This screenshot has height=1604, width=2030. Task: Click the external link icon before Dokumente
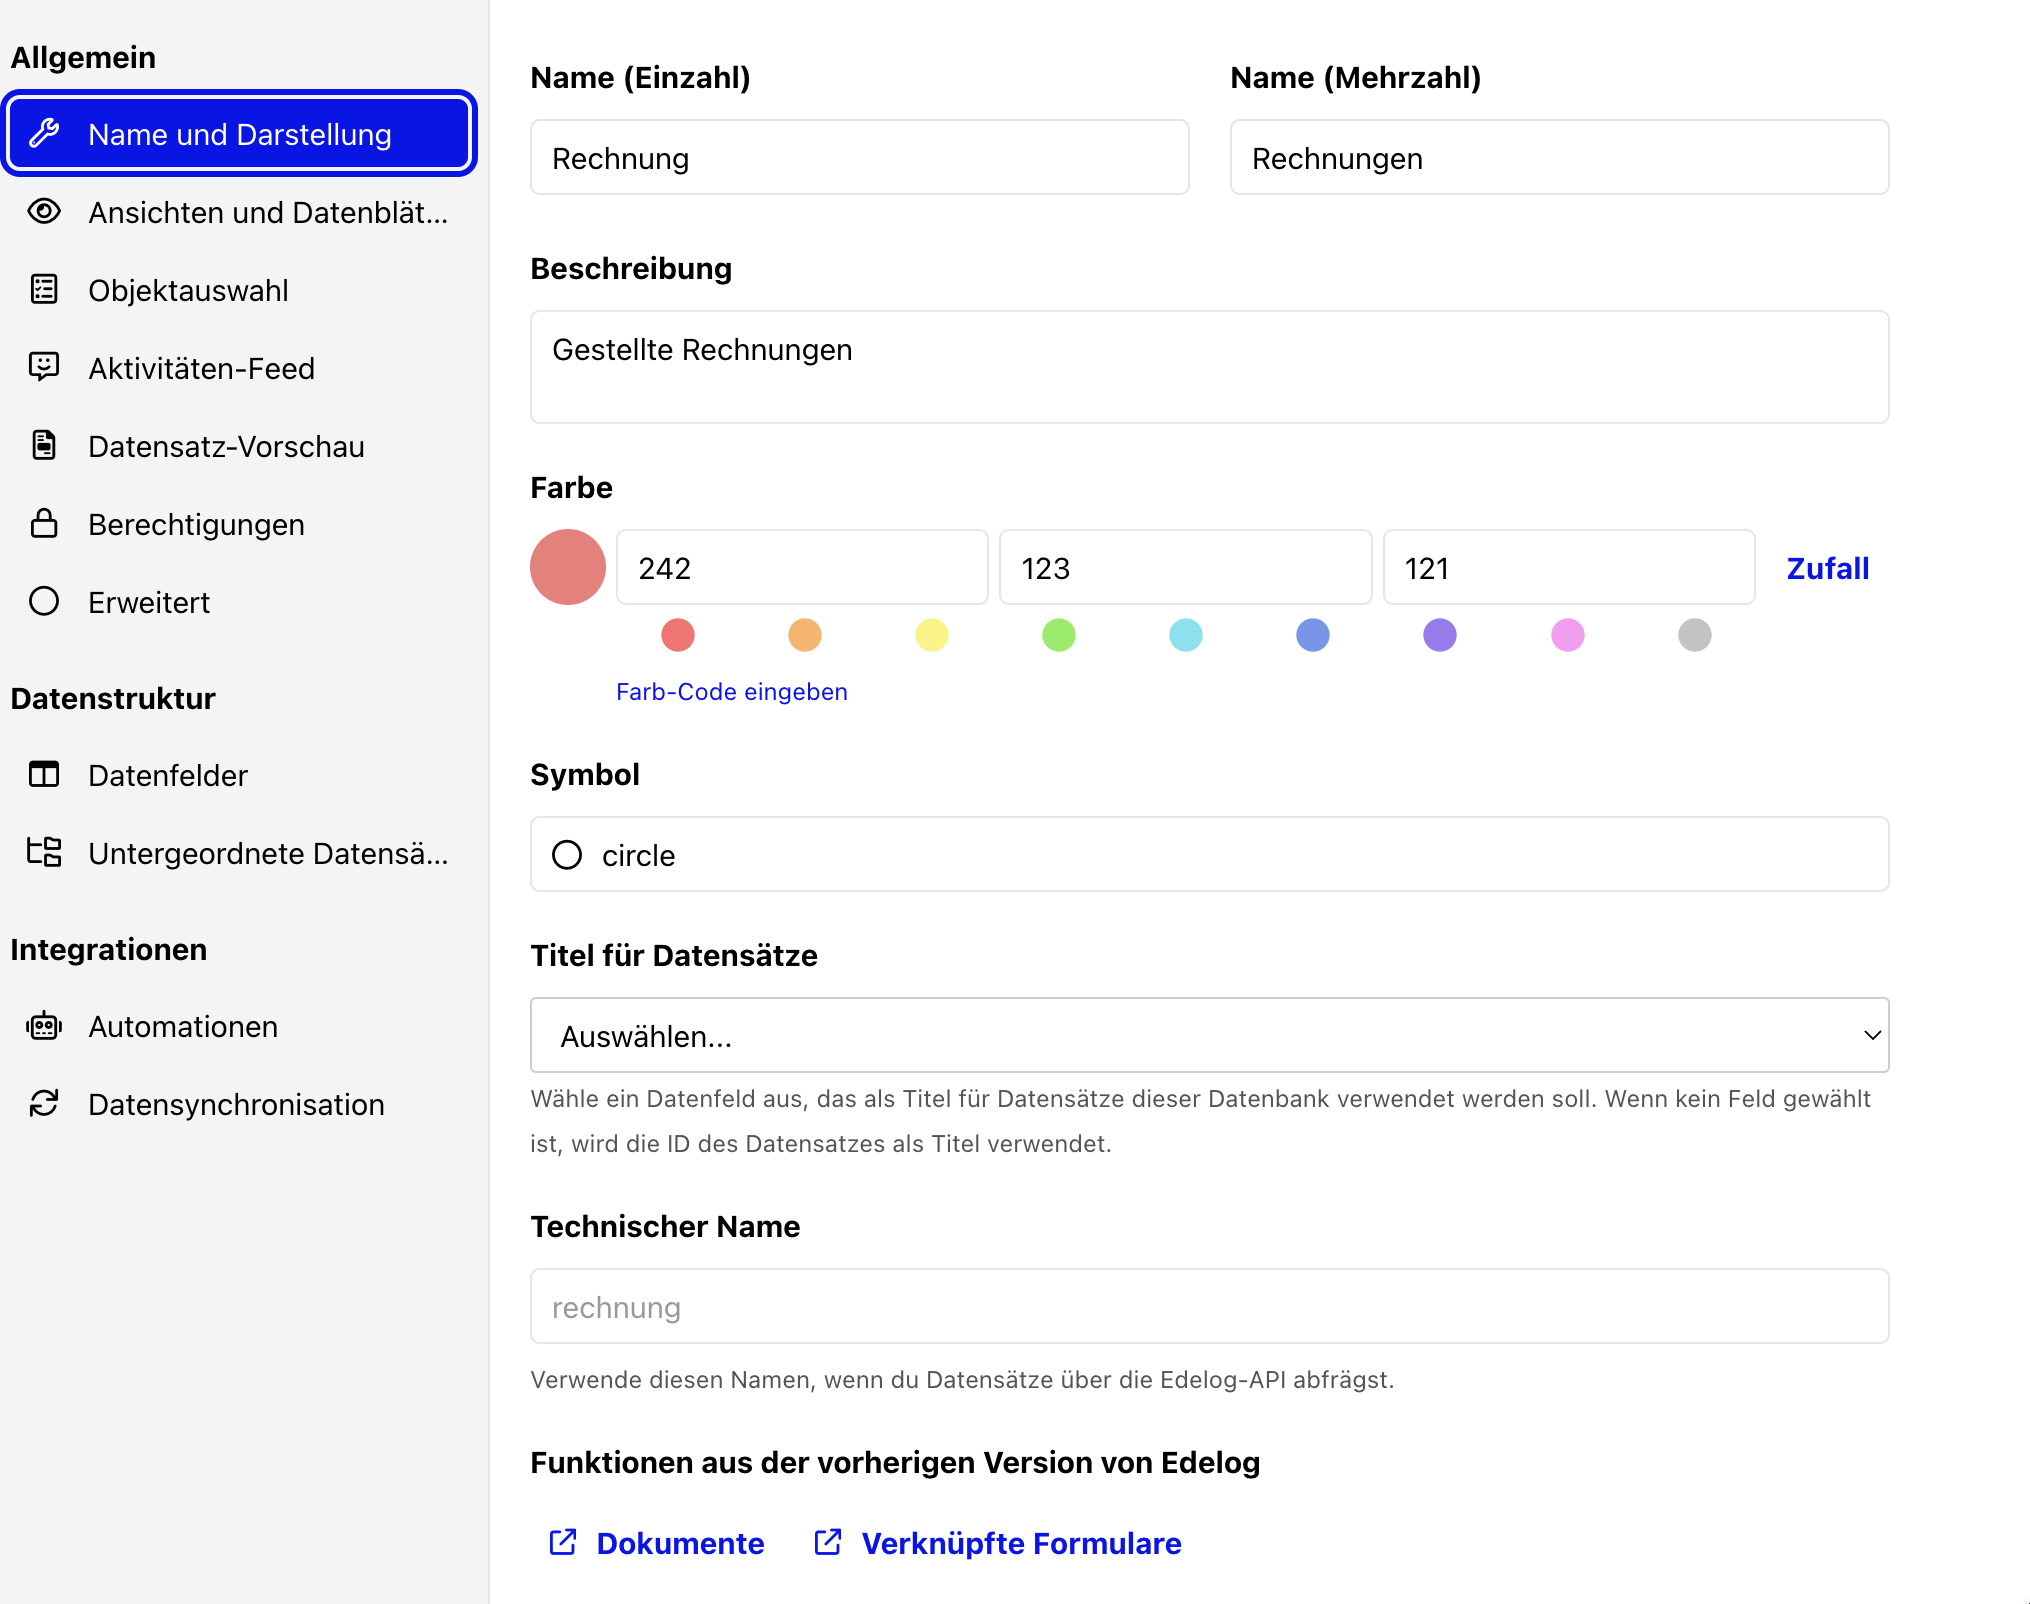point(563,1542)
